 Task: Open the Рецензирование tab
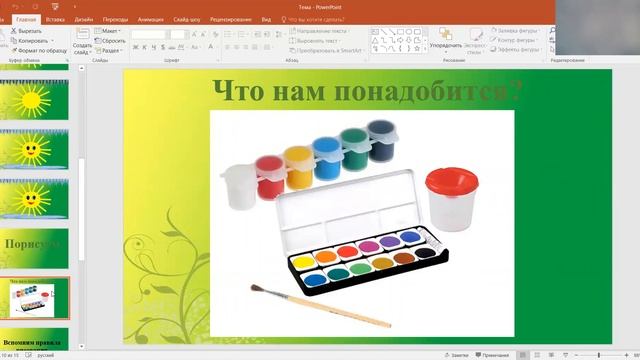(231, 20)
